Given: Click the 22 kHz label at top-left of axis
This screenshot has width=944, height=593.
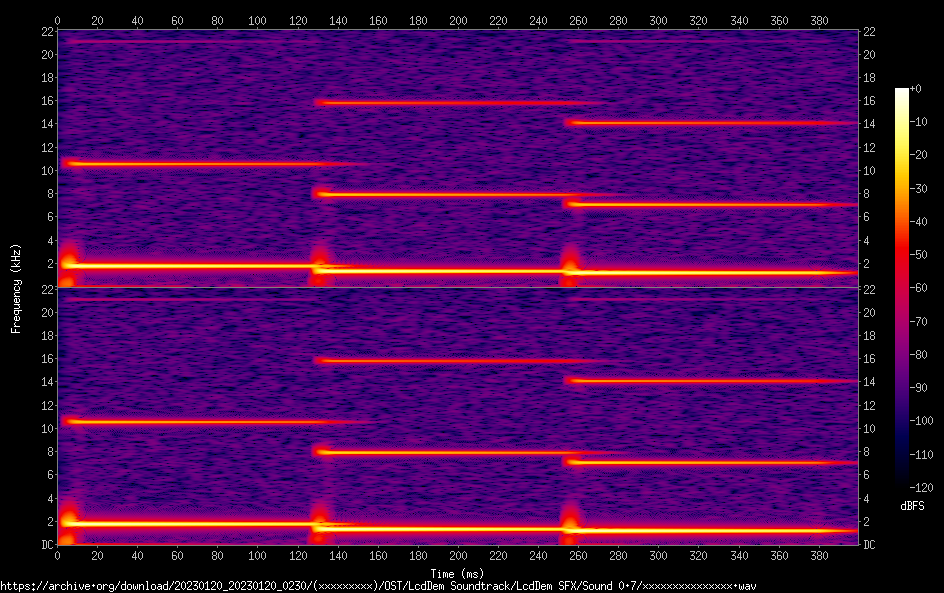Looking at the screenshot, I should tap(47, 31).
